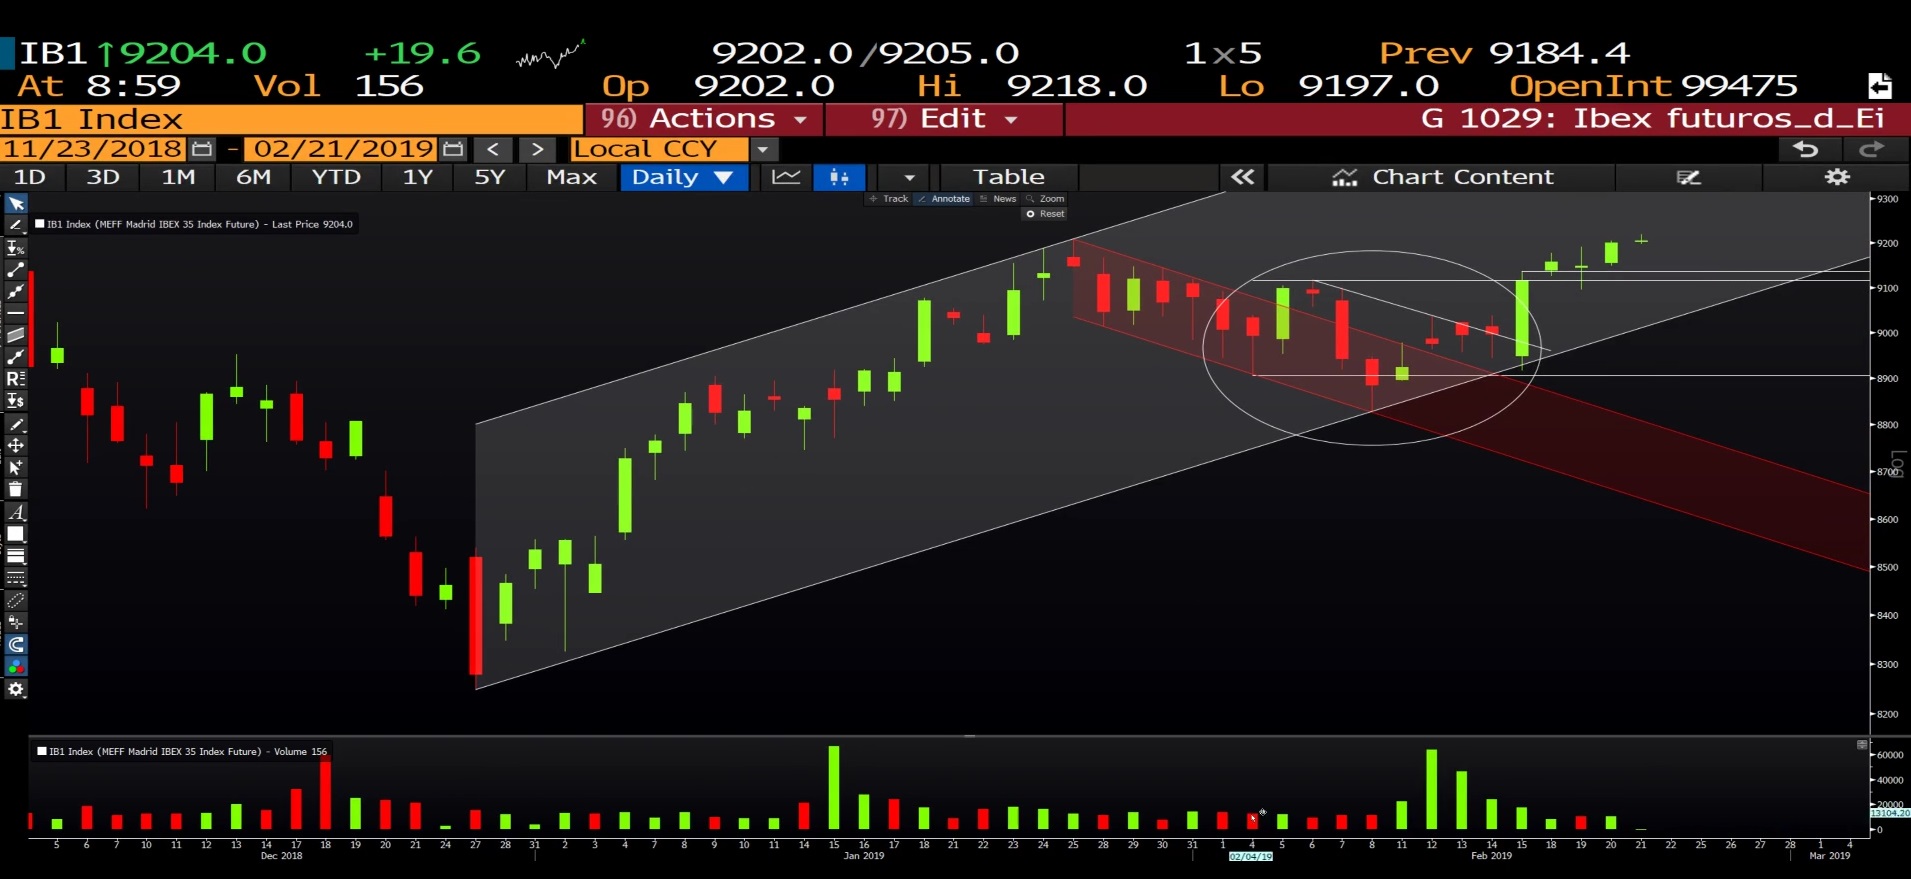Open chart settings gear at top right
The image size is (1911, 879).
1837,177
